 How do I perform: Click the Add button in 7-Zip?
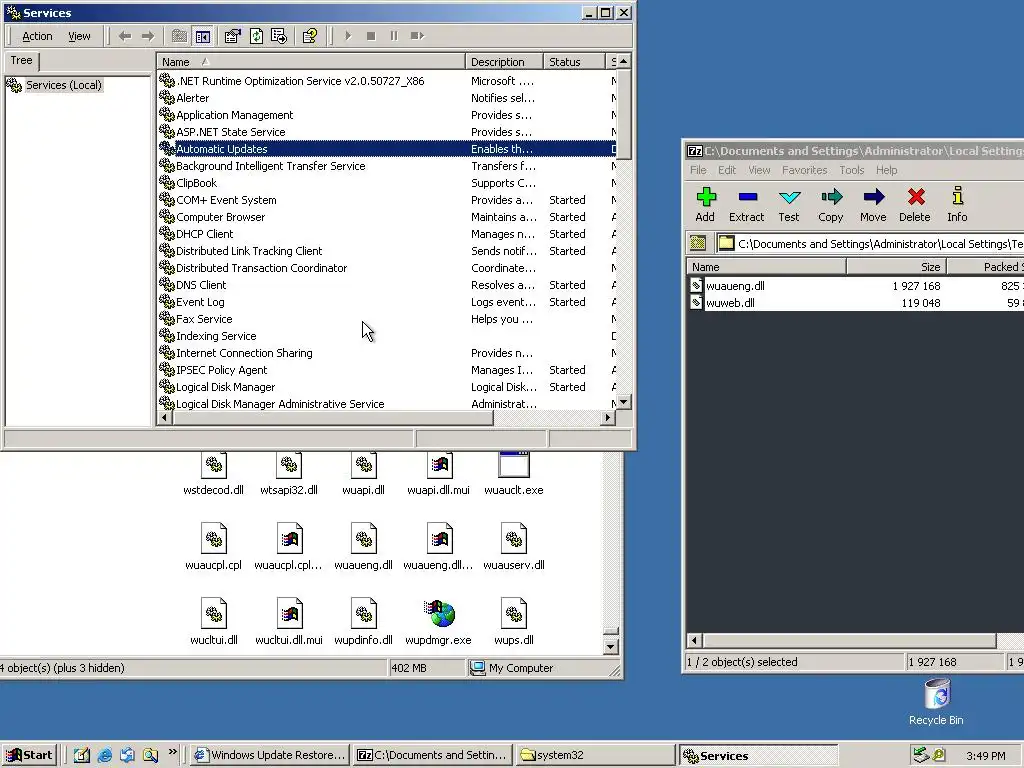pyautogui.click(x=705, y=205)
